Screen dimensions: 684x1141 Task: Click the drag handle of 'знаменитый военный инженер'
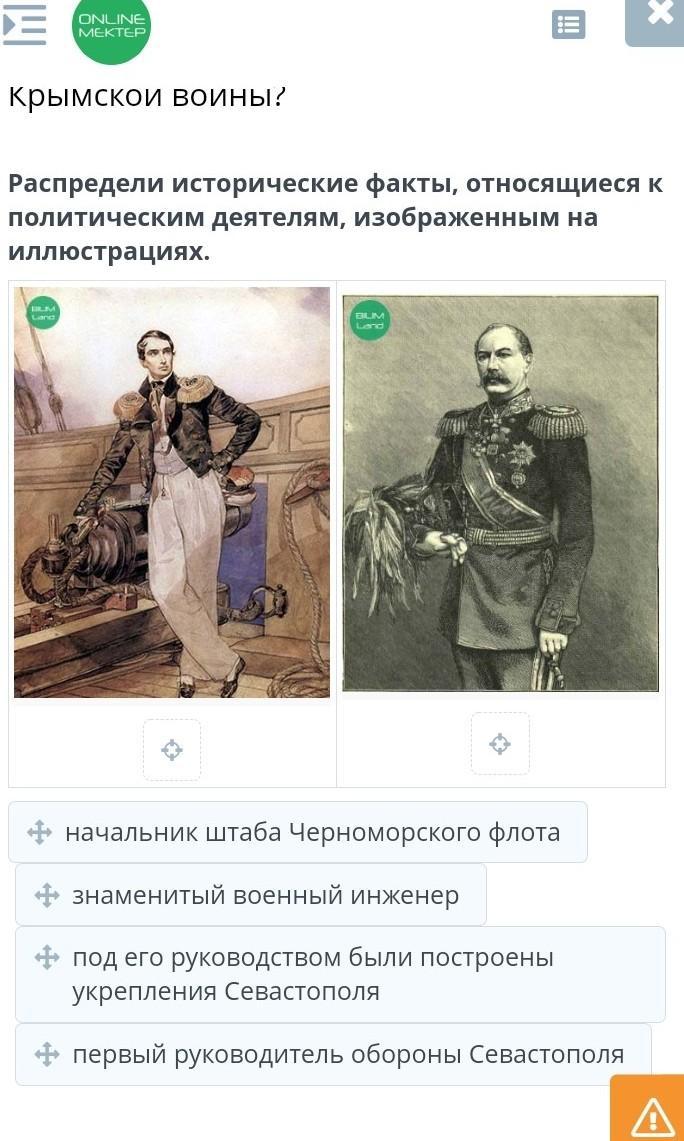(47, 895)
